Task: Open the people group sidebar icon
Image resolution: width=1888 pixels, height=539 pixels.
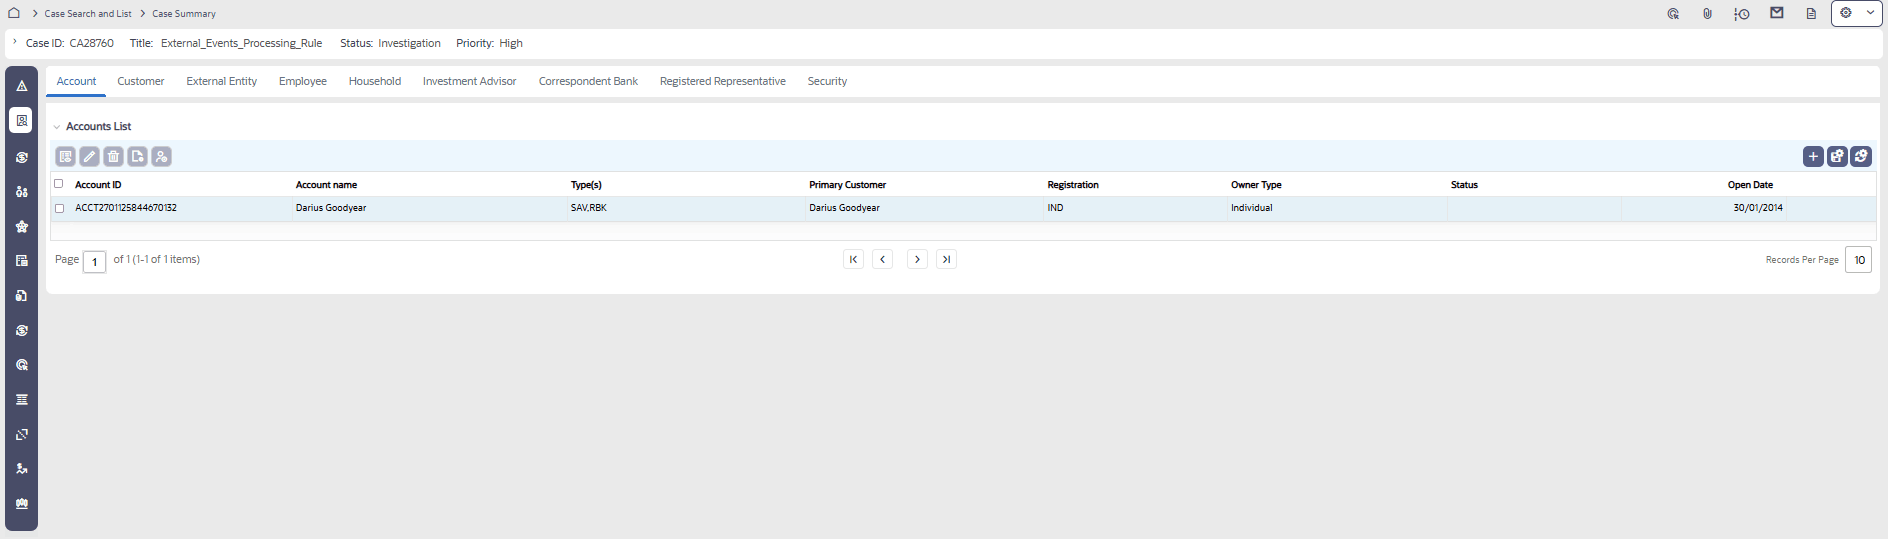Action: (21, 191)
